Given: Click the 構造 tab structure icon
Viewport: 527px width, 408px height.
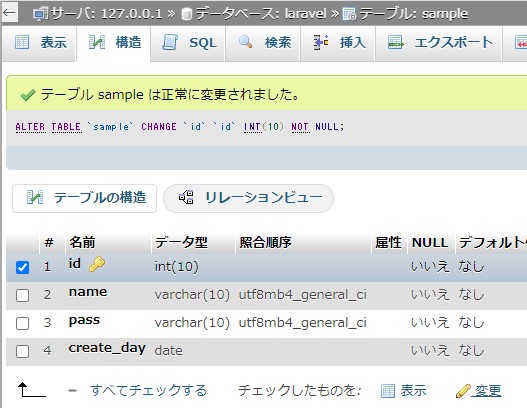Looking at the screenshot, I should [97, 42].
